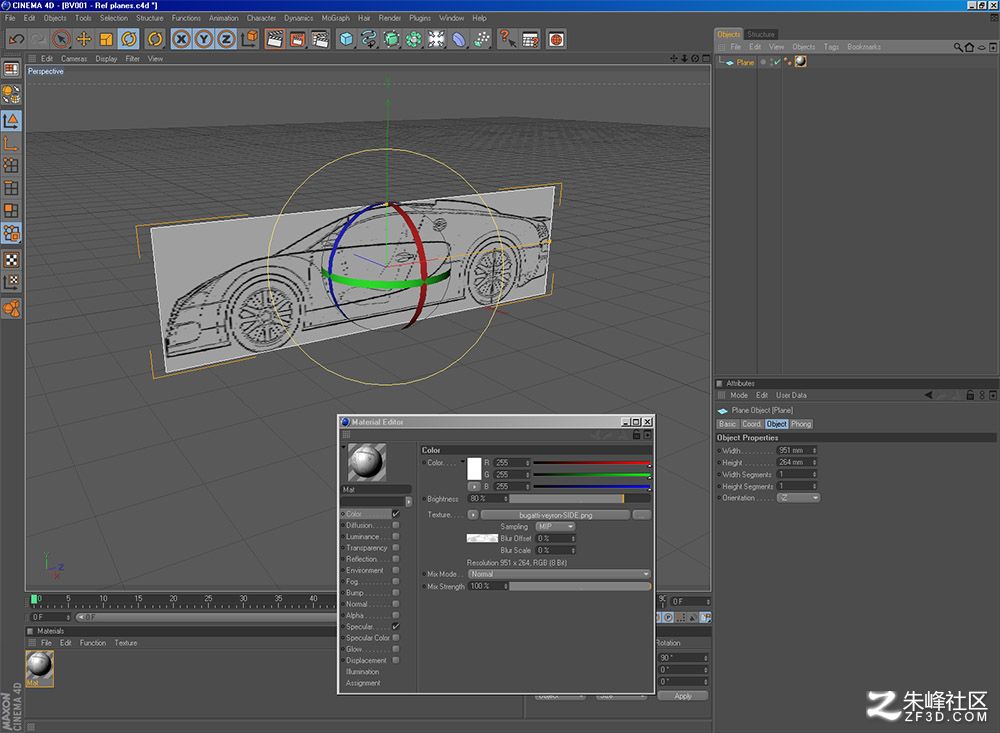Open the deformer objects icon
Viewport: 1000px width, 733px height.
459,40
